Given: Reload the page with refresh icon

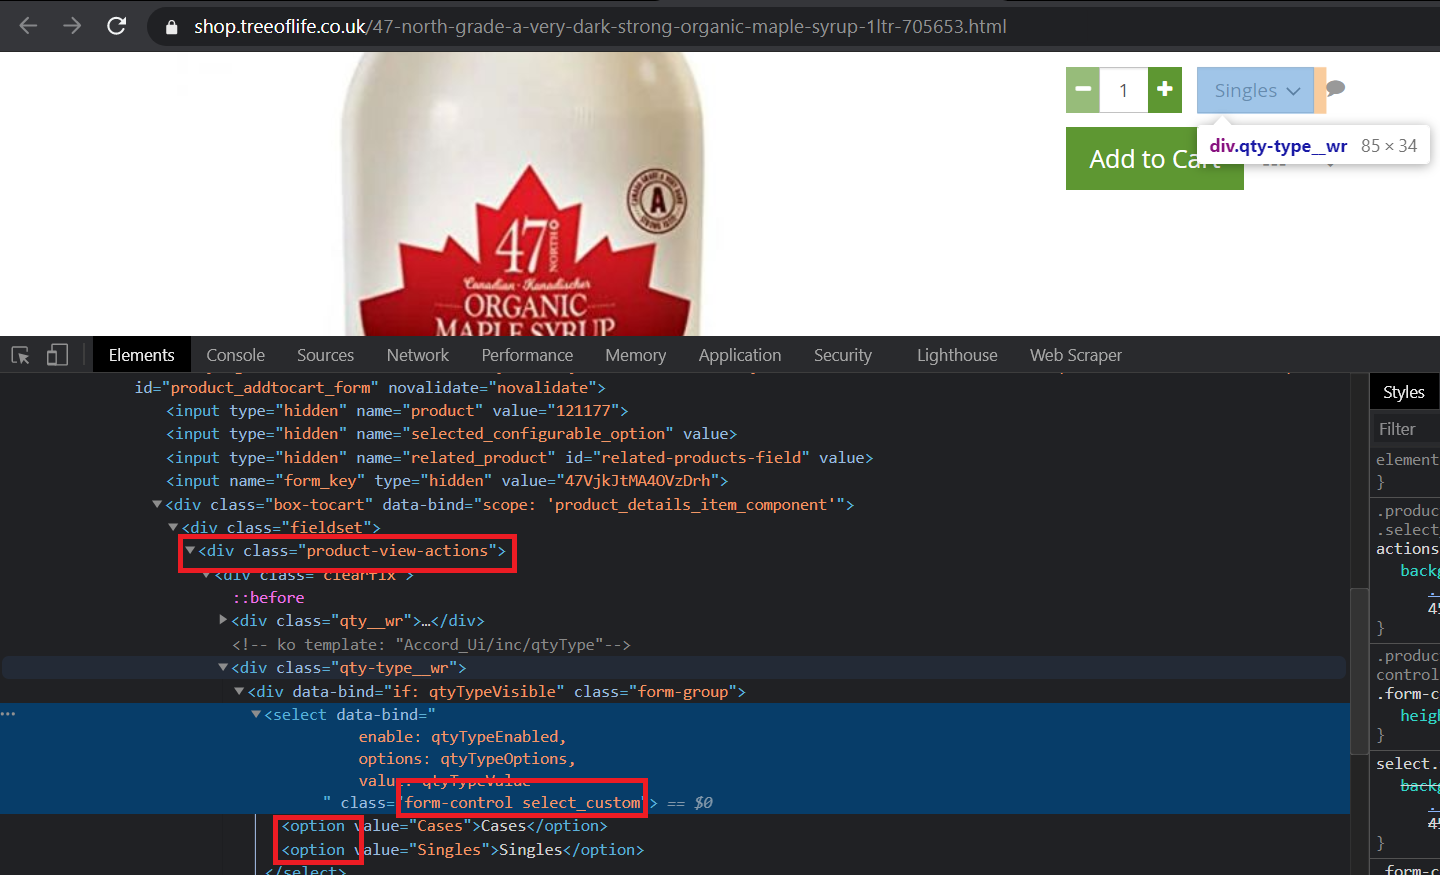Looking at the screenshot, I should [x=117, y=26].
